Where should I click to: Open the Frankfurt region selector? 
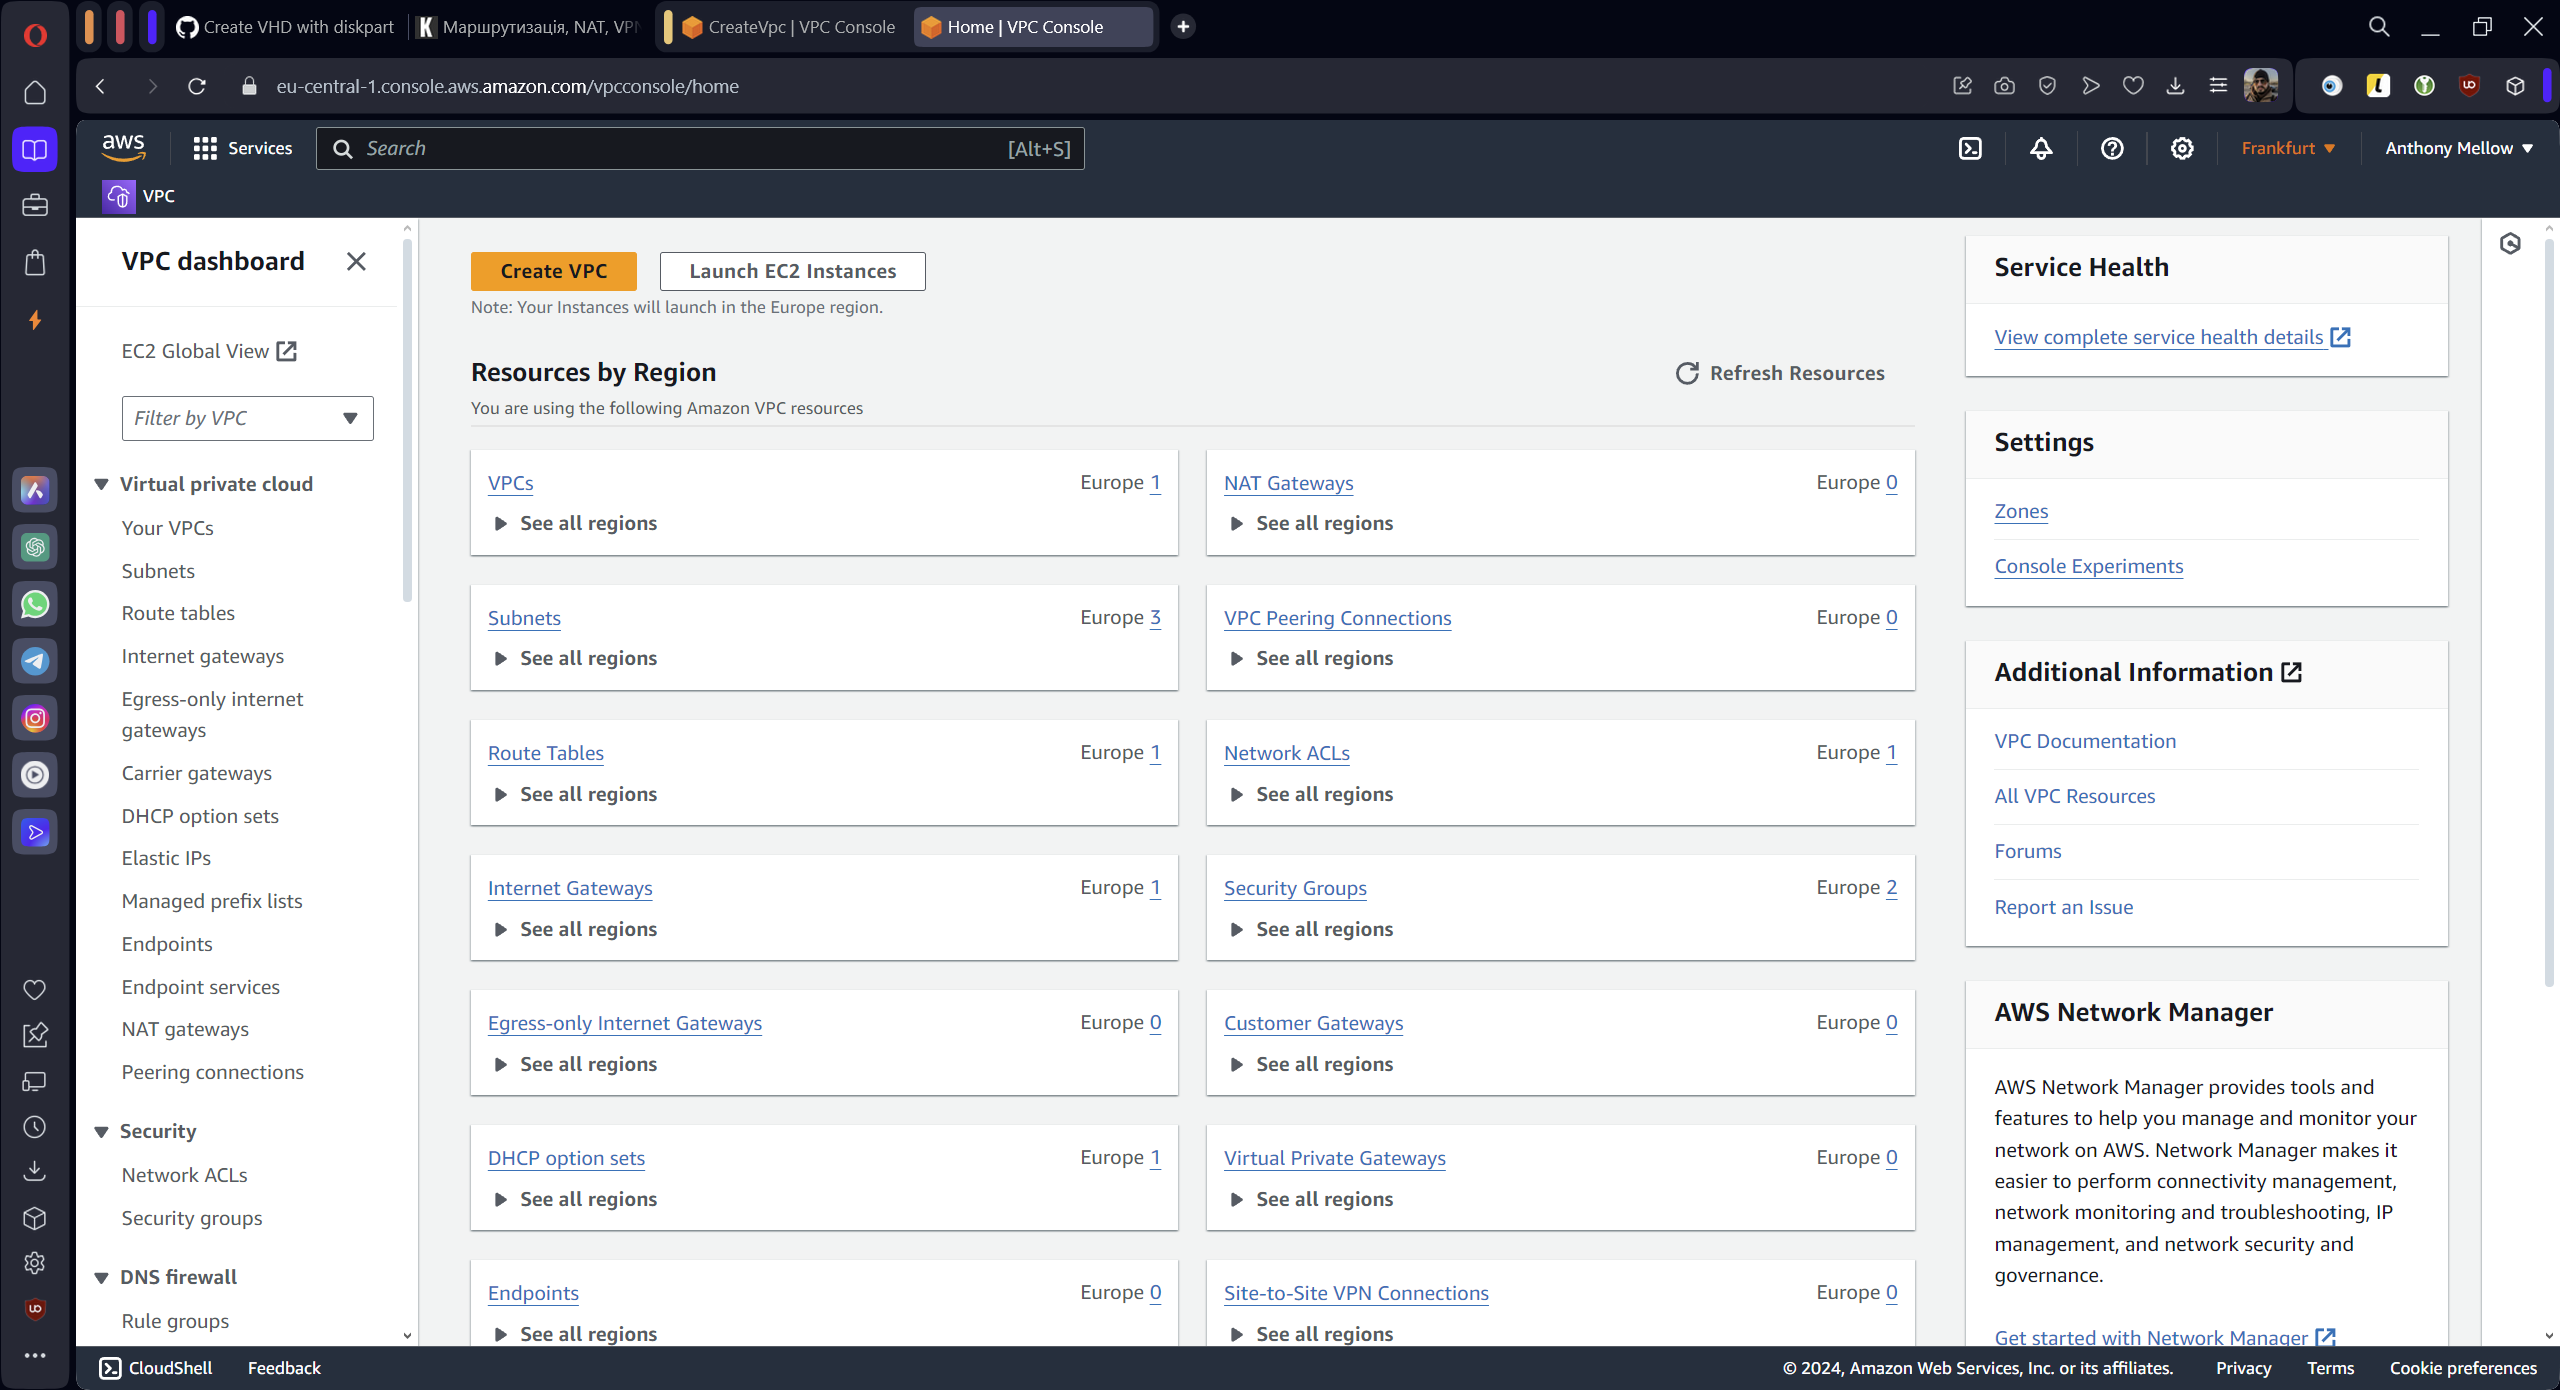(2287, 148)
